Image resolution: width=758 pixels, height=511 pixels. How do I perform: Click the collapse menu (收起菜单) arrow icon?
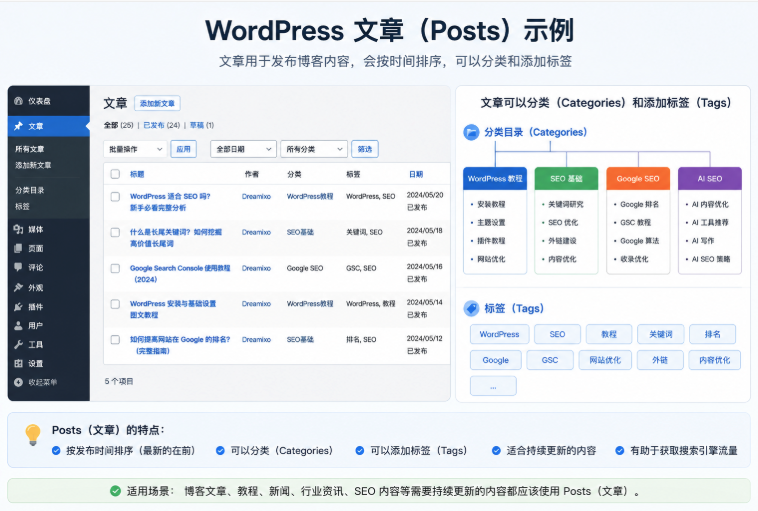[18, 382]
